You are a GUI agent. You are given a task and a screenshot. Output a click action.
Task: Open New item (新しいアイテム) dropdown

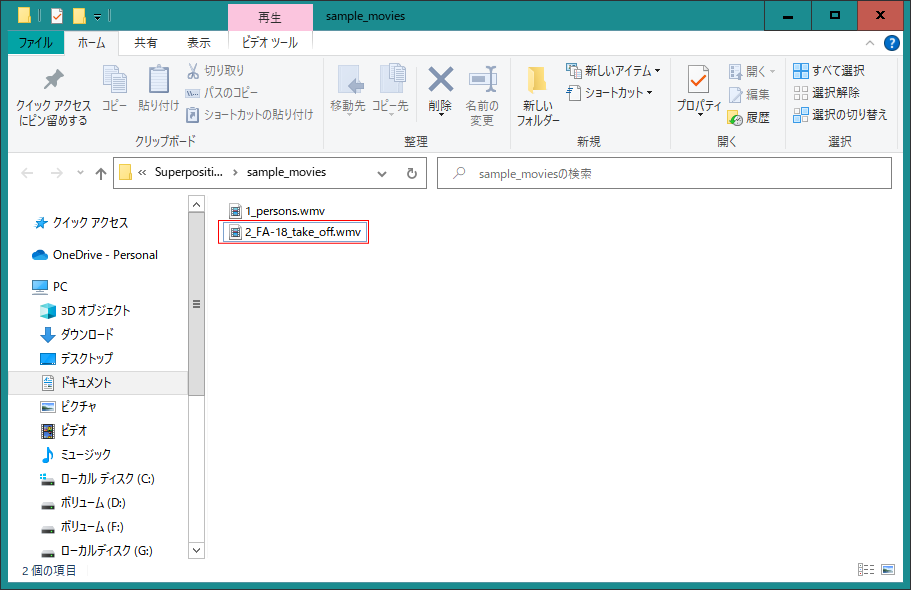[x=614, y=70]
